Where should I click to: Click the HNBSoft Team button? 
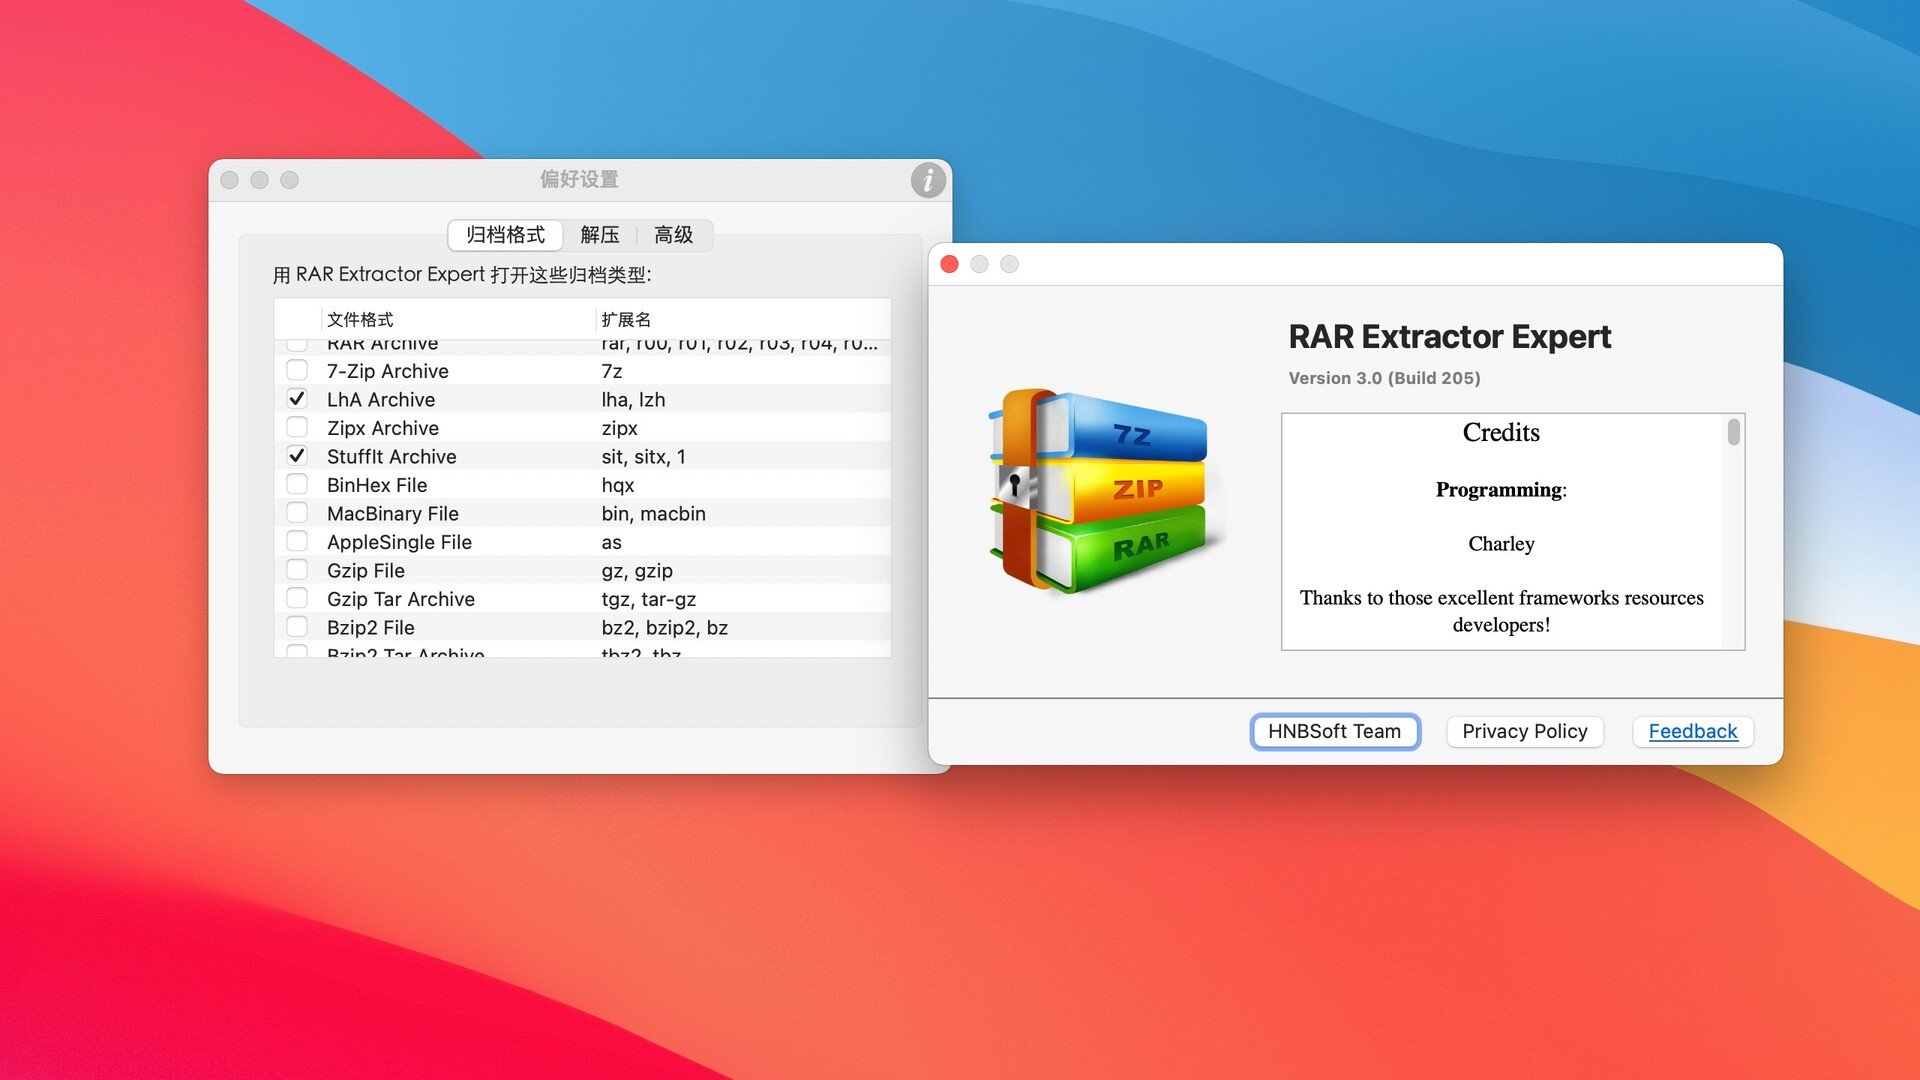point(1334,731)
